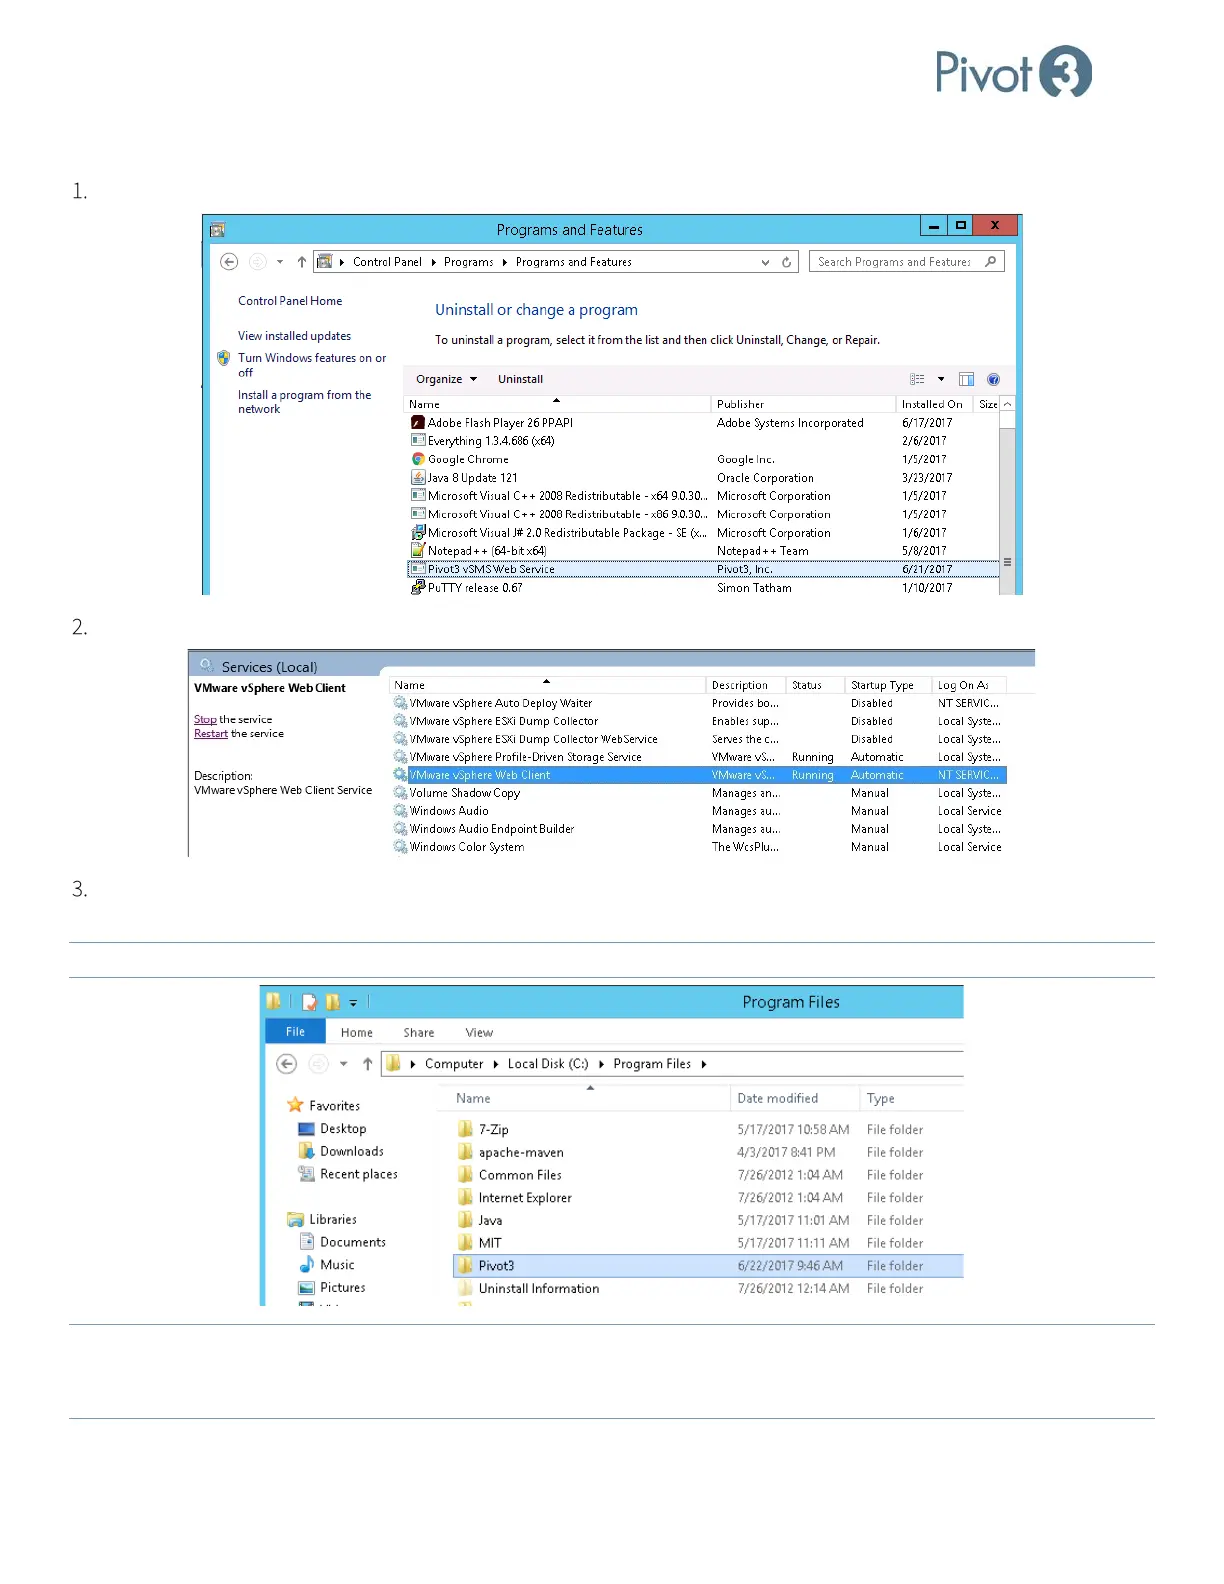The height and width of the screenshot is (1584, 1224).
Task: Expand the arrow after Program Files in breadcrumb
Action: coord(704,1064)
